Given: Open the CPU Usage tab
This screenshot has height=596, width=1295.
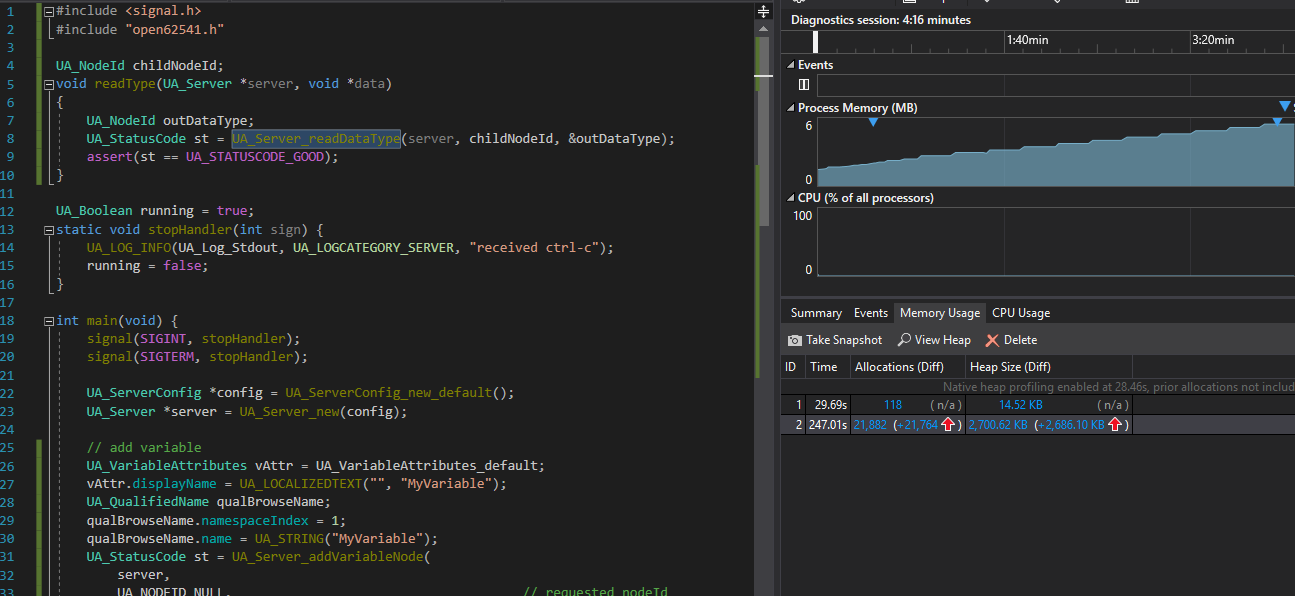Looking at the screenshot, I should (1021, 313).
